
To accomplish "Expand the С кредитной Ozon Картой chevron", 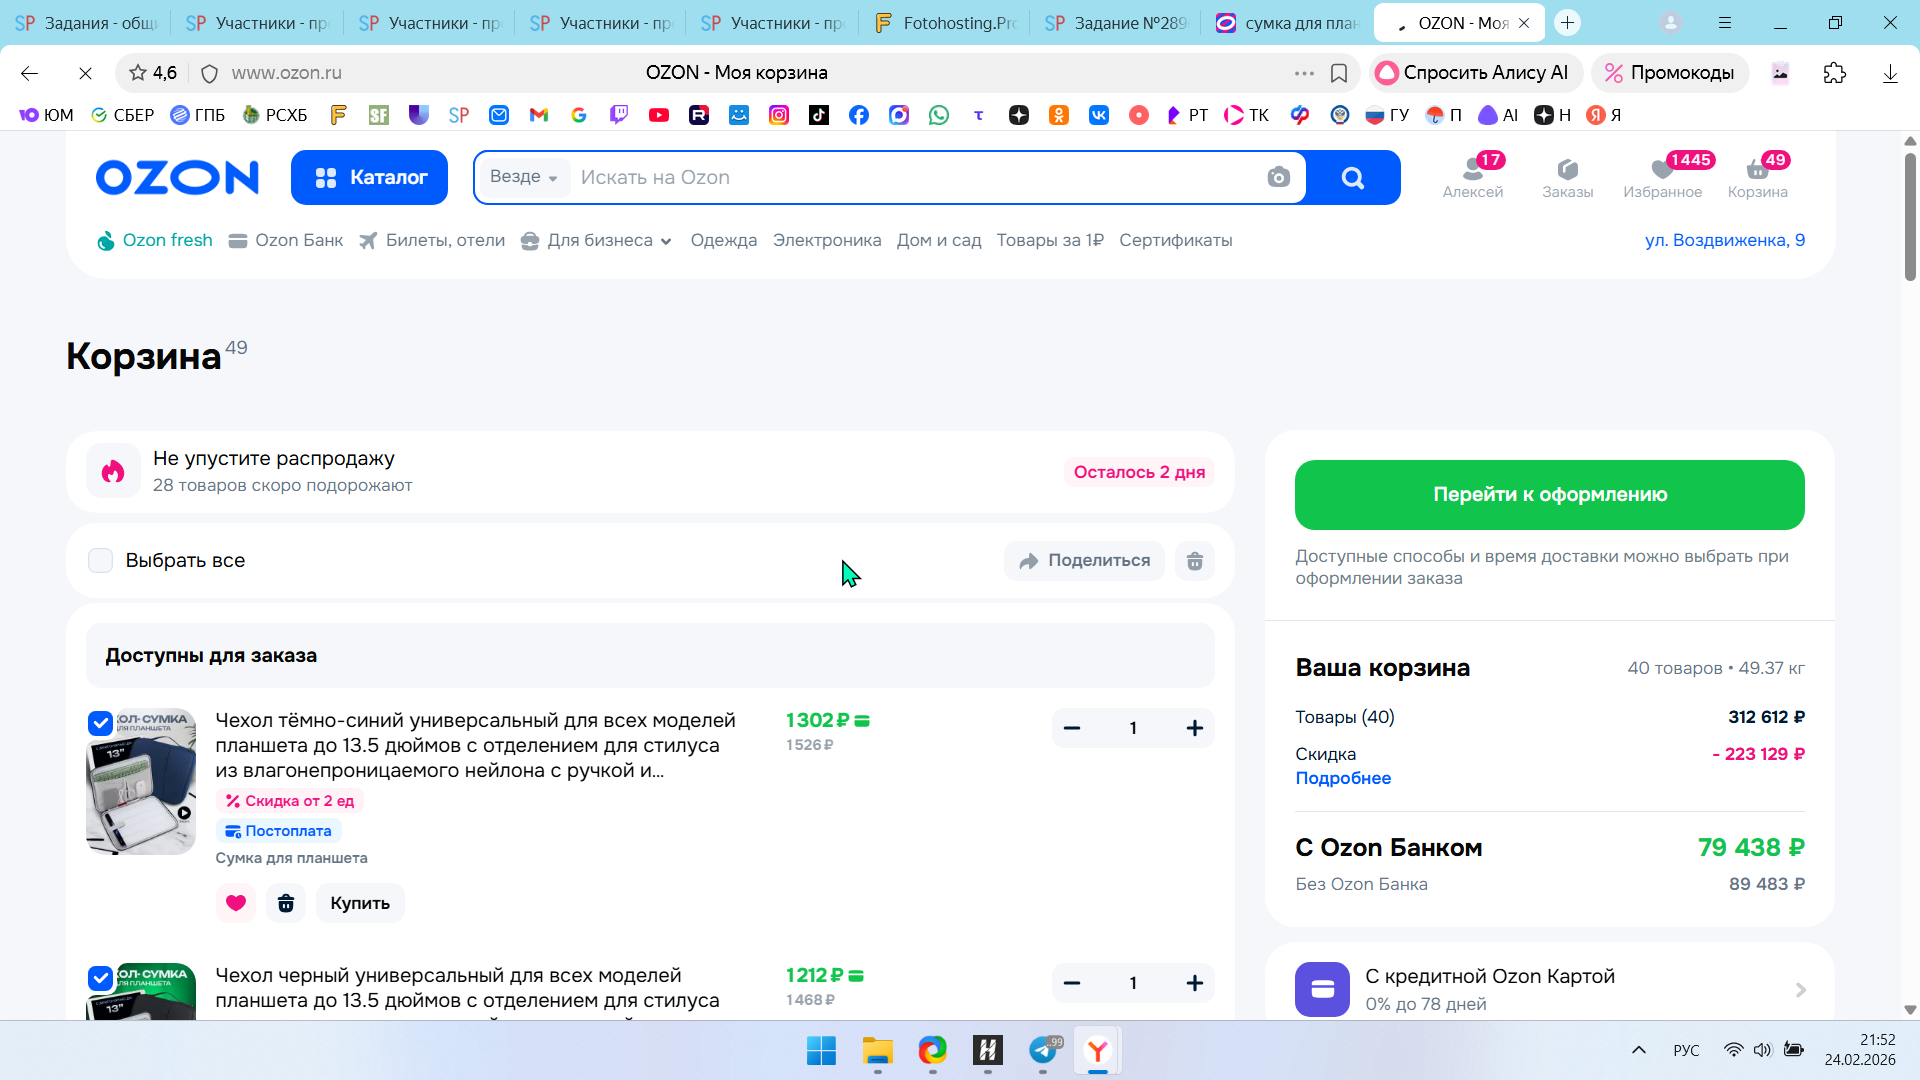I will (x=1800, y=990).
